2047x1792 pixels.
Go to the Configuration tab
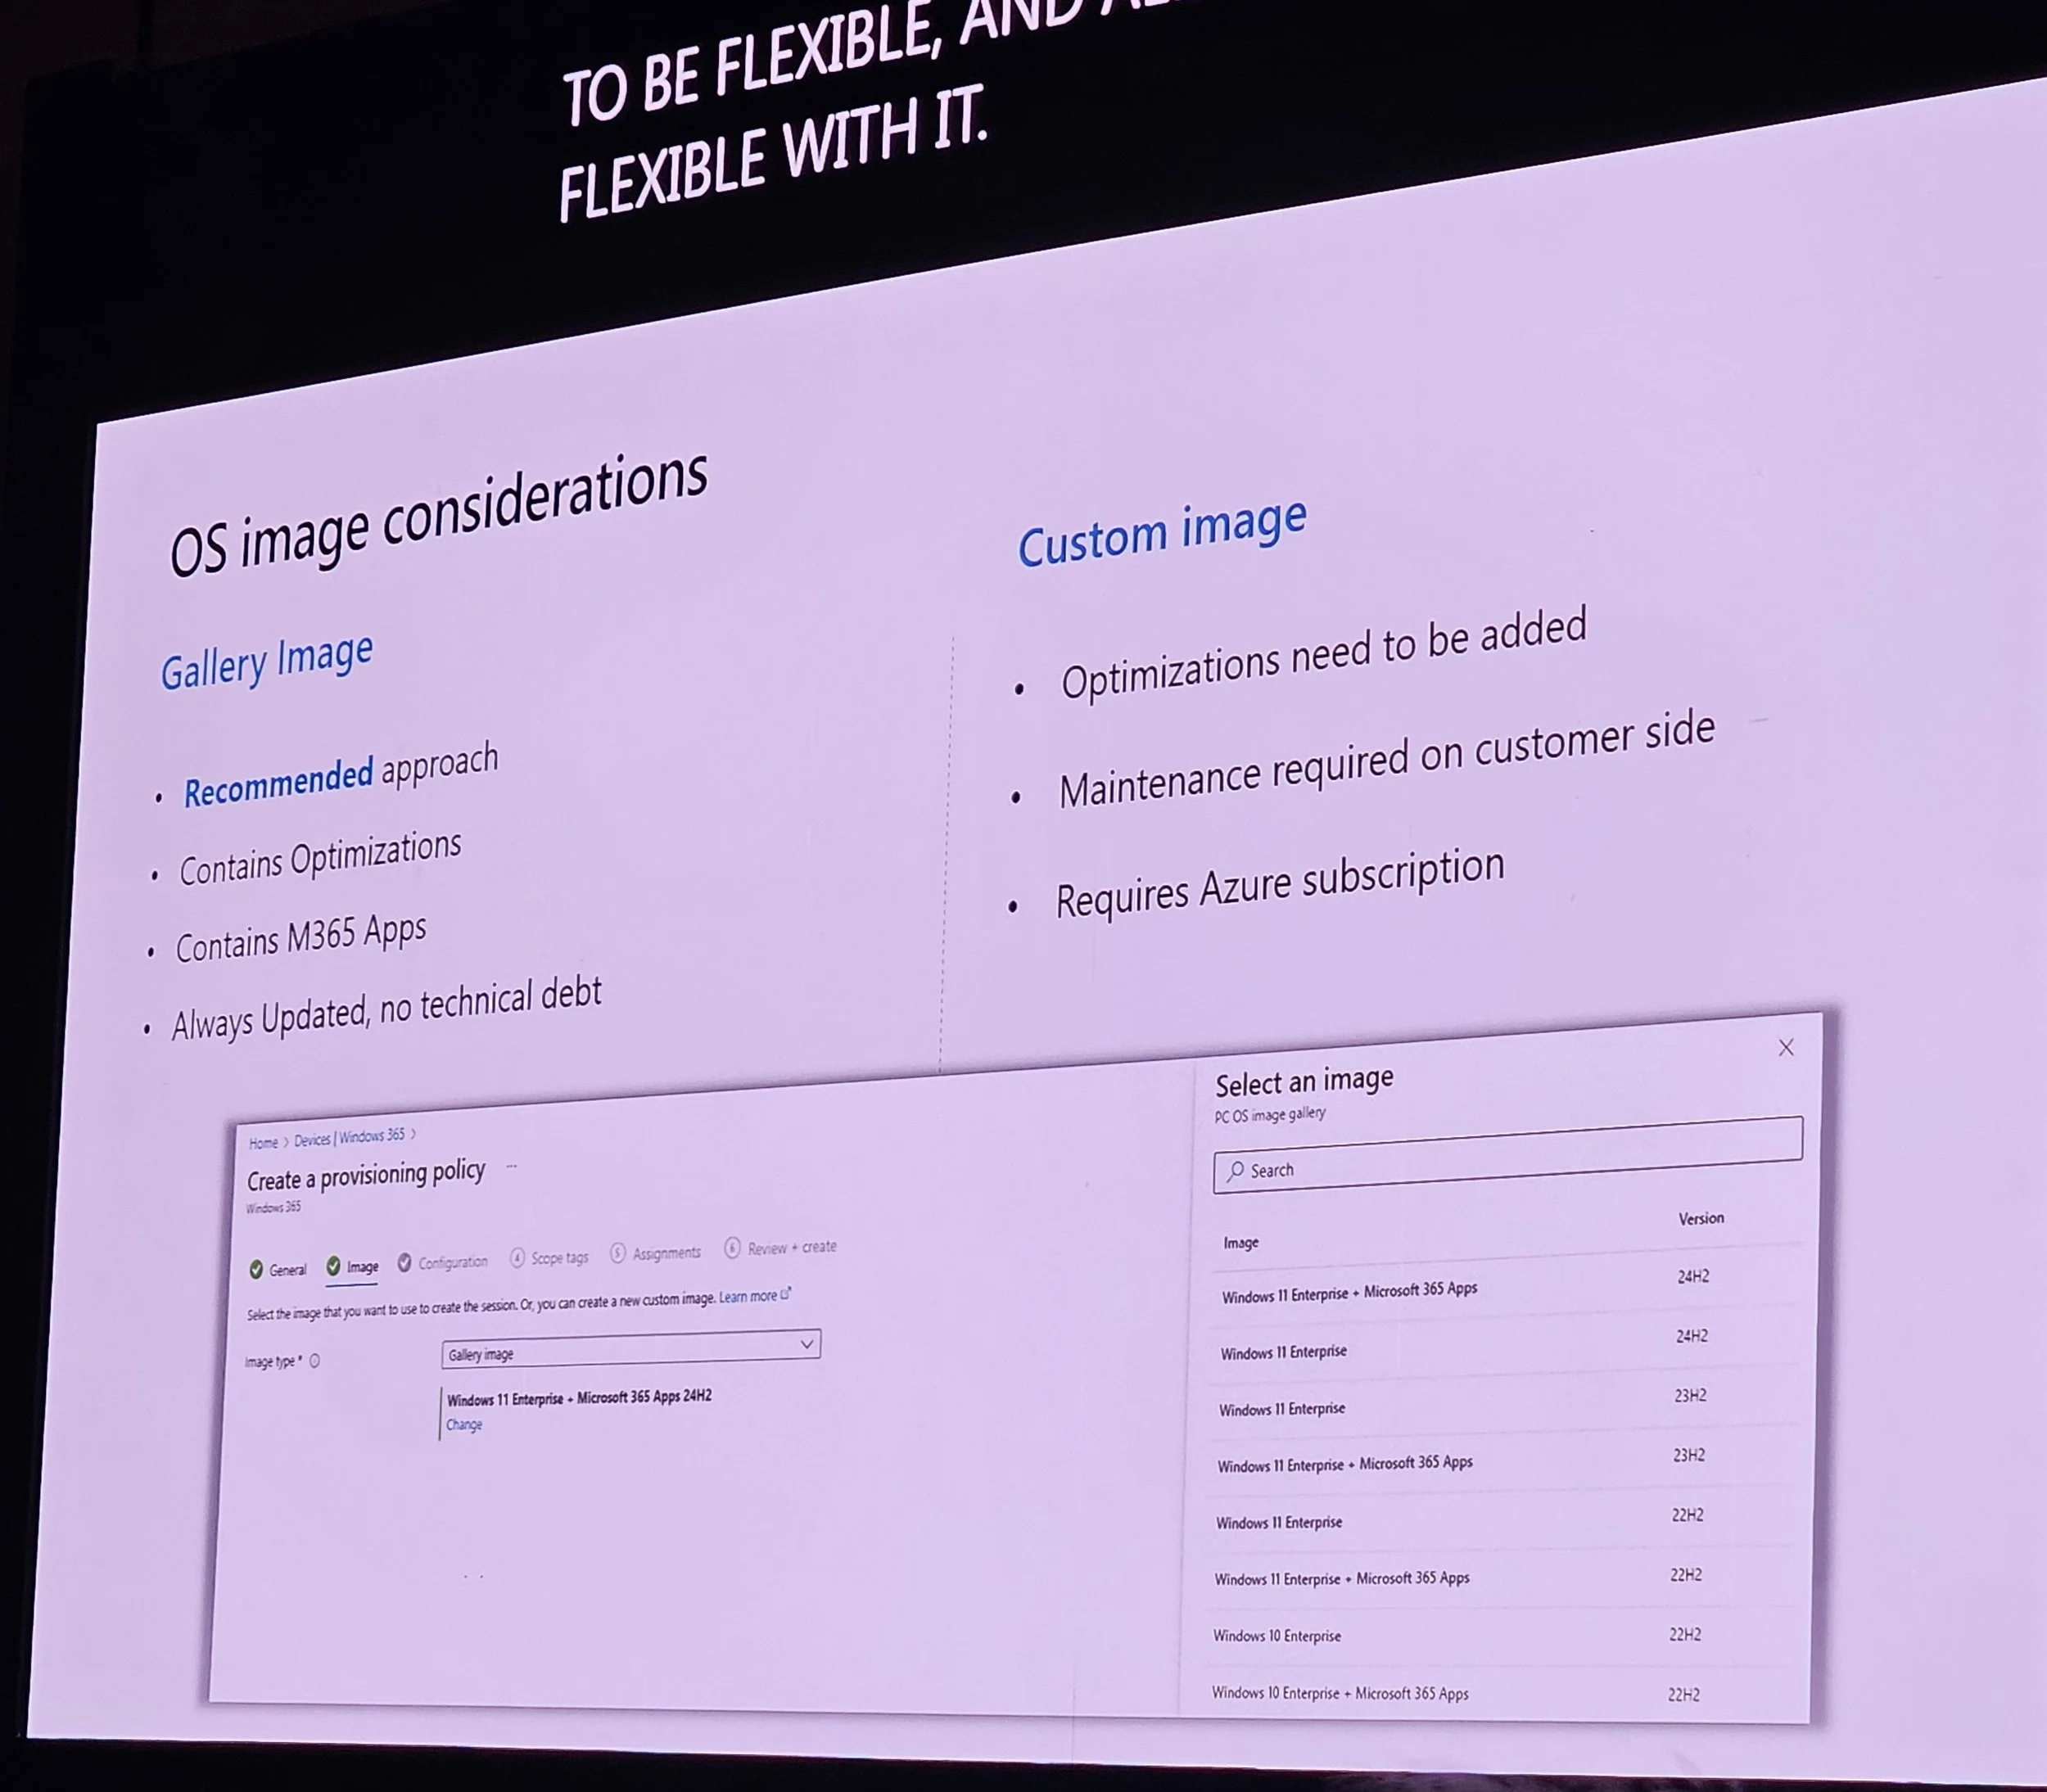pos(452,1262)
